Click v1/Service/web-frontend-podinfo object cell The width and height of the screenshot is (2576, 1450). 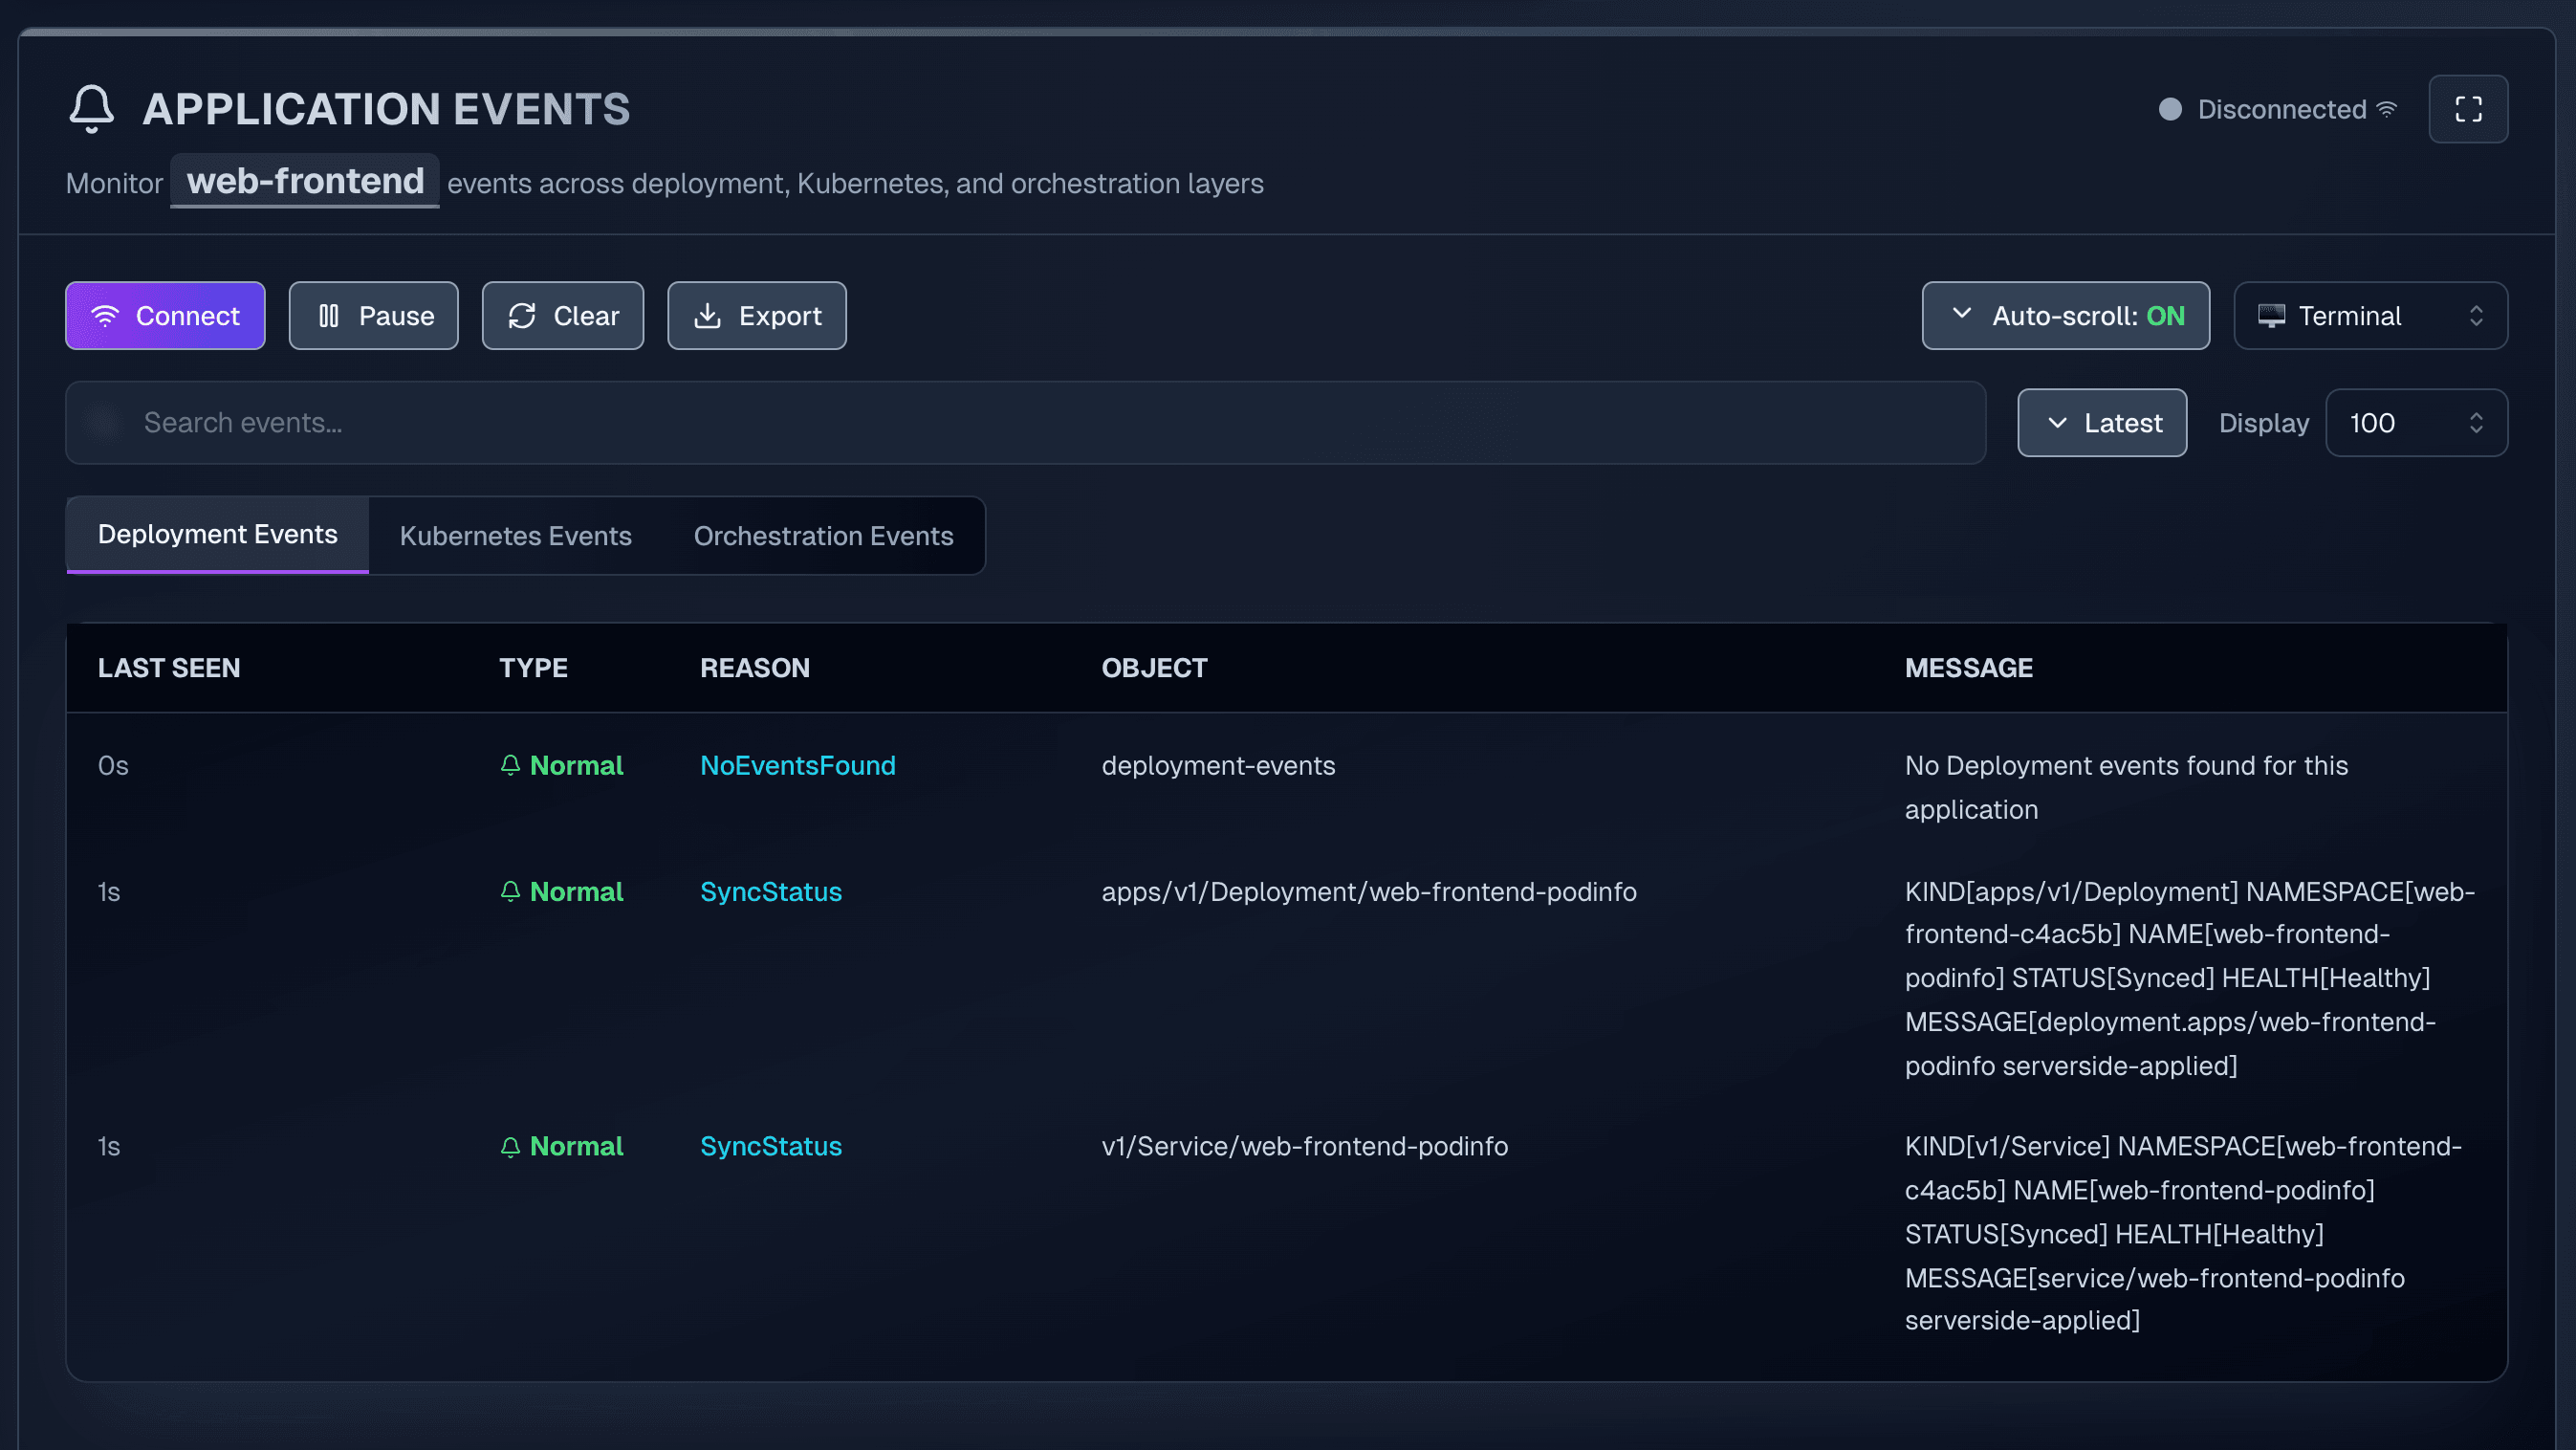pos(1304,1146)
